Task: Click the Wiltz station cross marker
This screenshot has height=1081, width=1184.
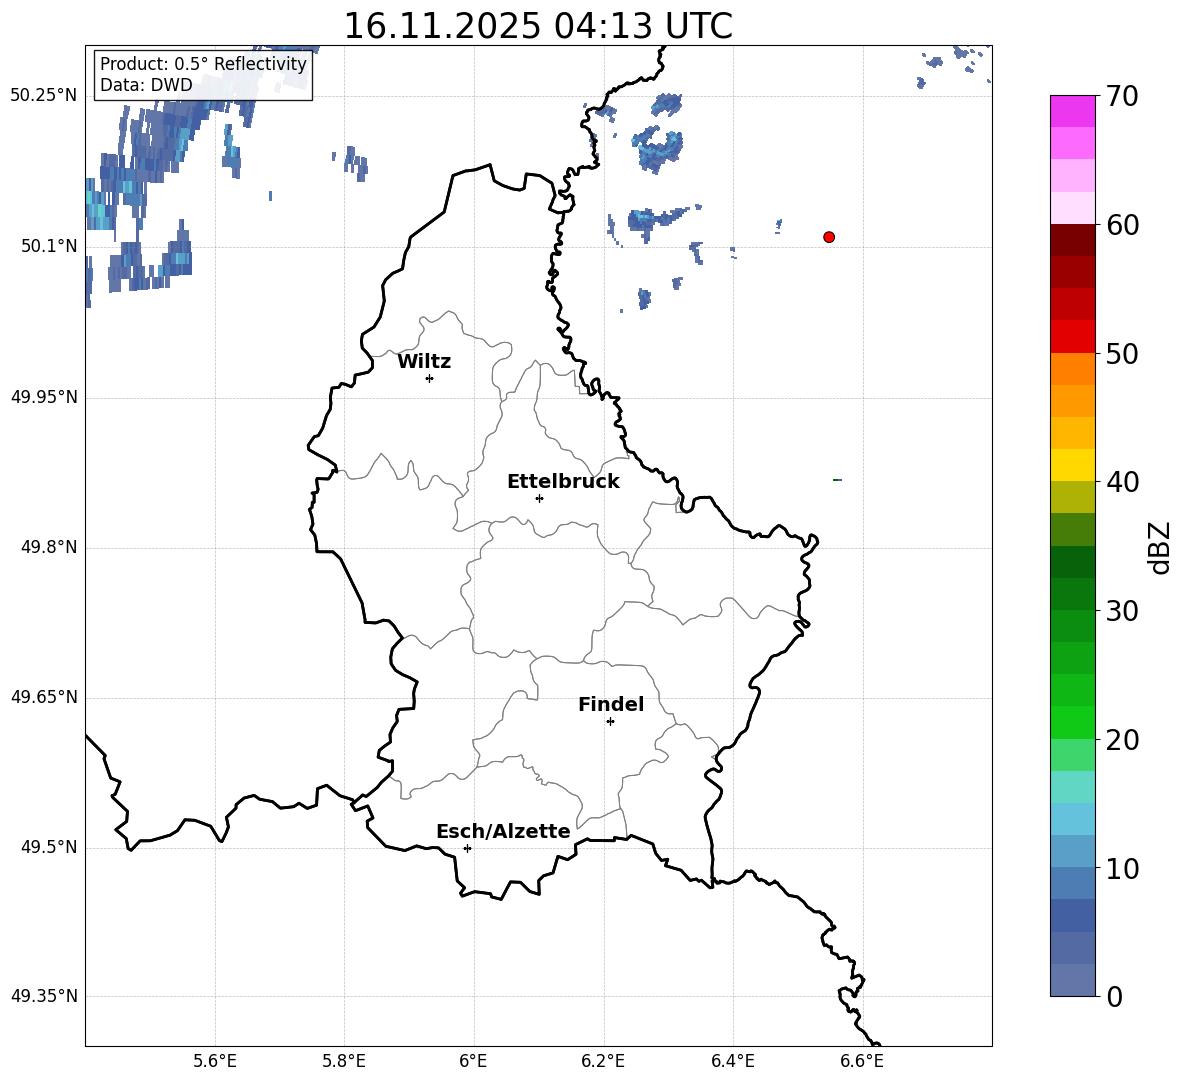Action: 430,378
